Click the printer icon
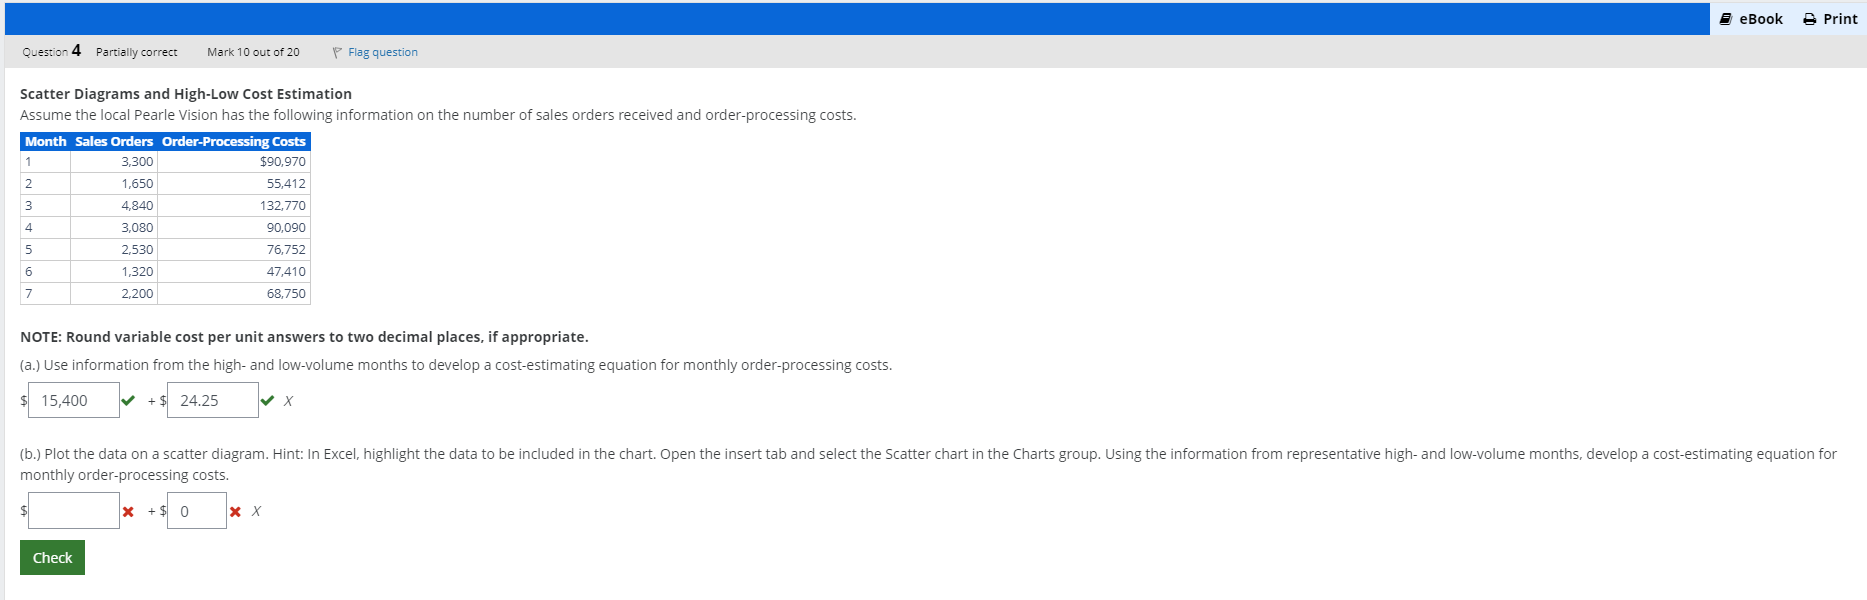Screen dimensions: 1867x600 click(x=1809, y=19)
